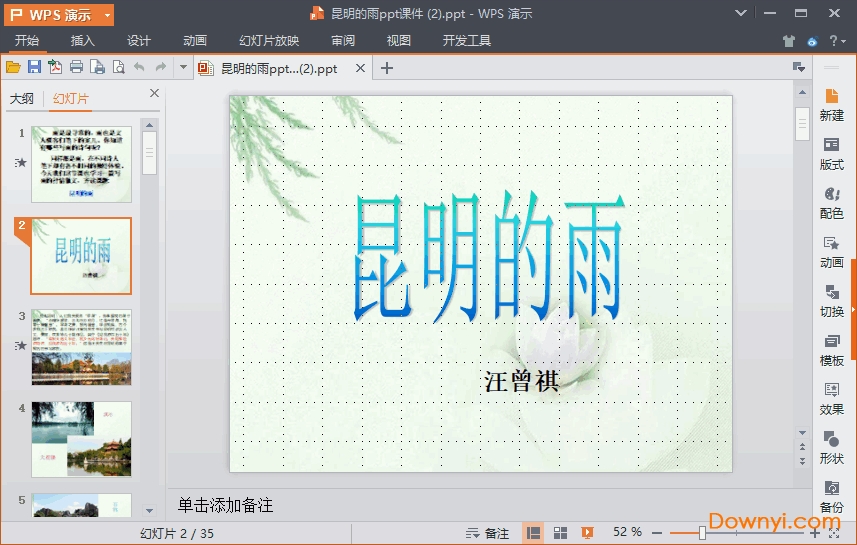Viewport: 857px width, 545px height.
Task: Select slide 1 thumbnail
Action: [x=81, y=164]
